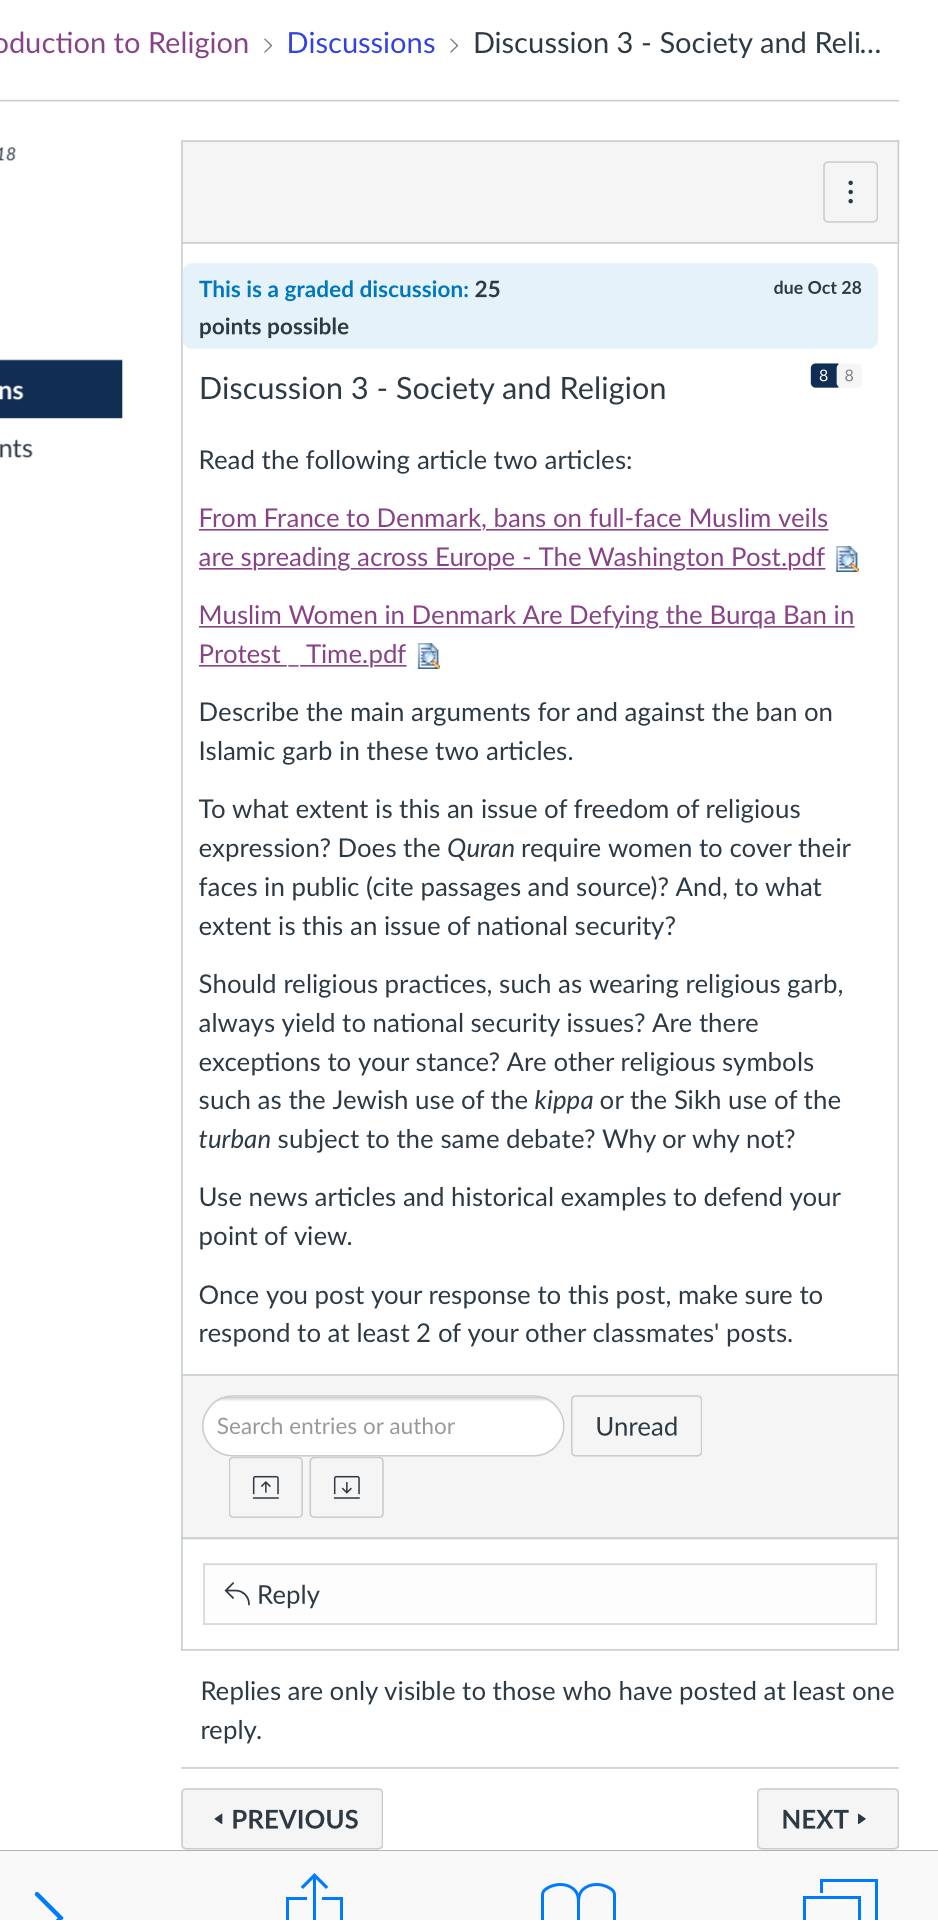Tap the browser forward arrow icon
Screen dimensions: 938x1920
point(47,1904)
